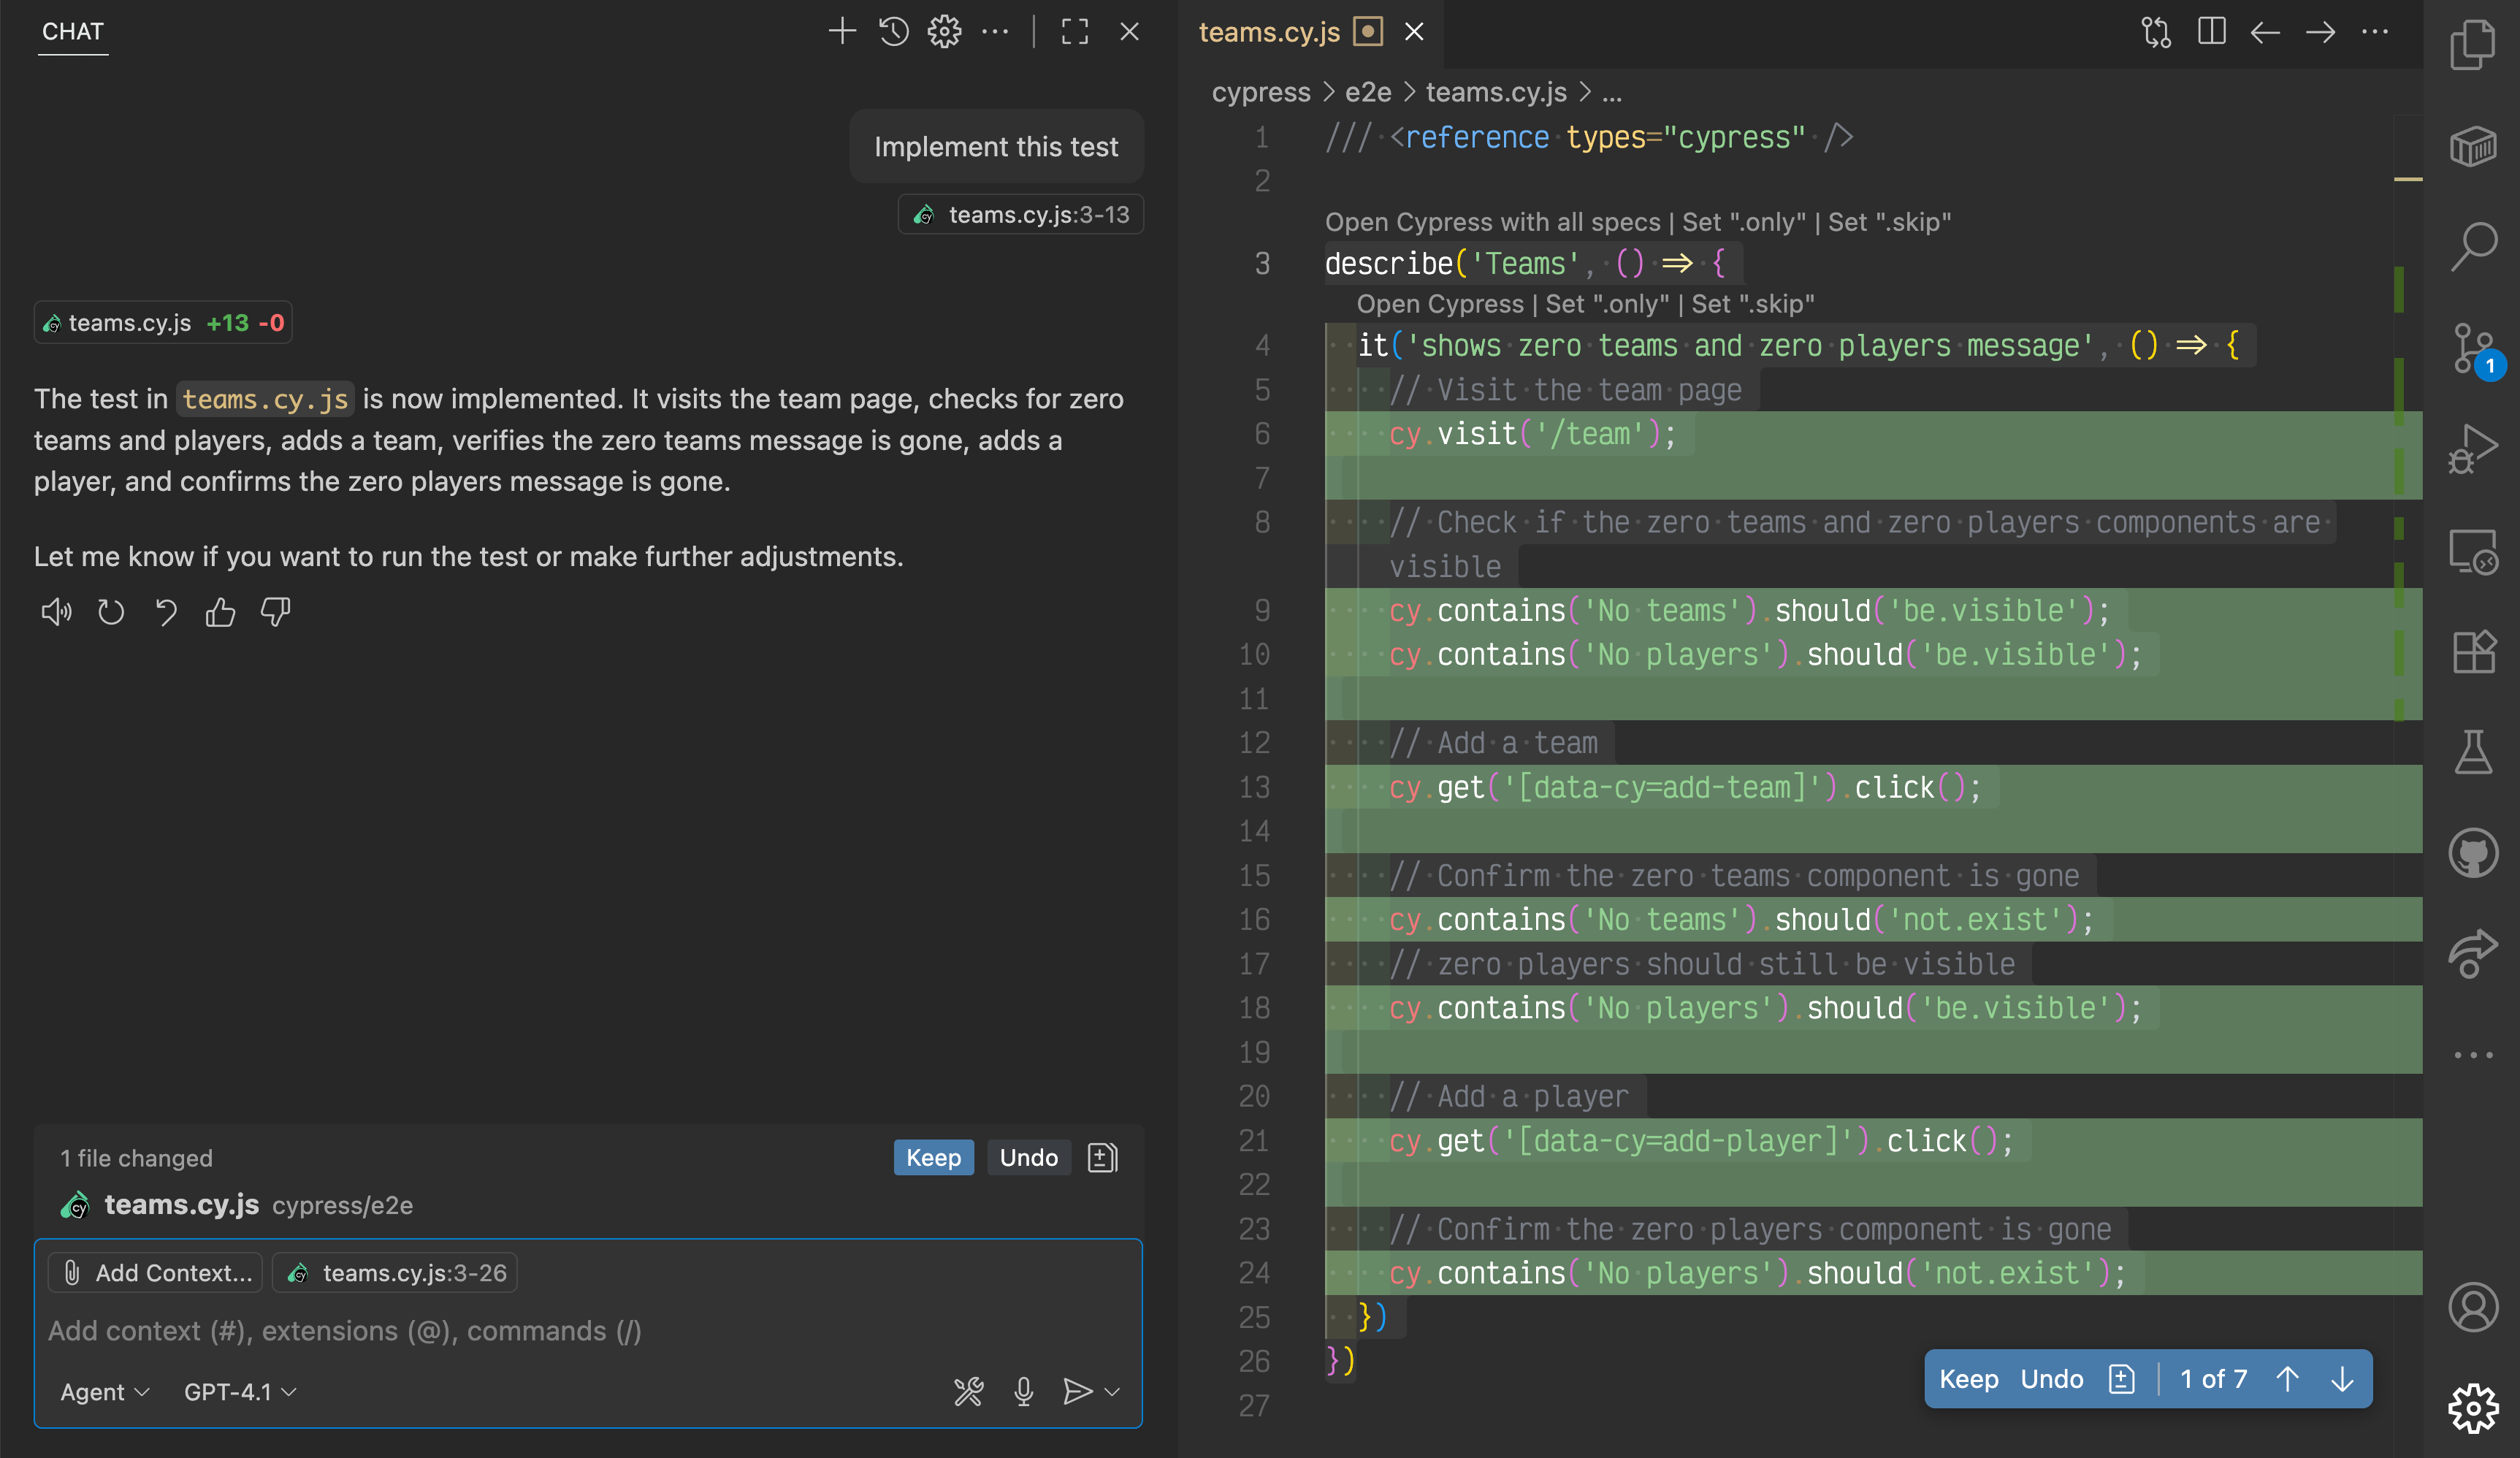Open chat panel more actions menu
This screenshot has width=2520, height=1458.
(995, 31)
